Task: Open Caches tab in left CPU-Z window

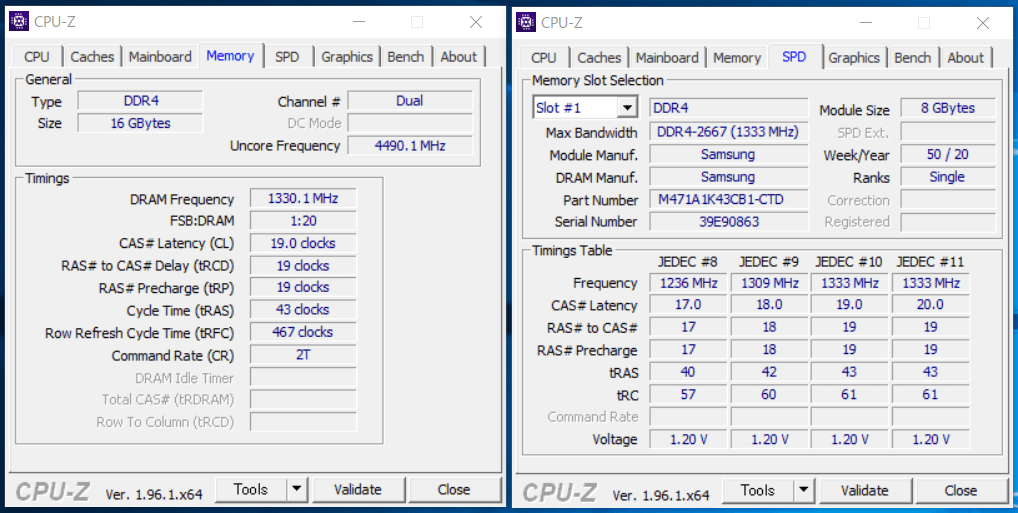Action: (x=92, y=56)
